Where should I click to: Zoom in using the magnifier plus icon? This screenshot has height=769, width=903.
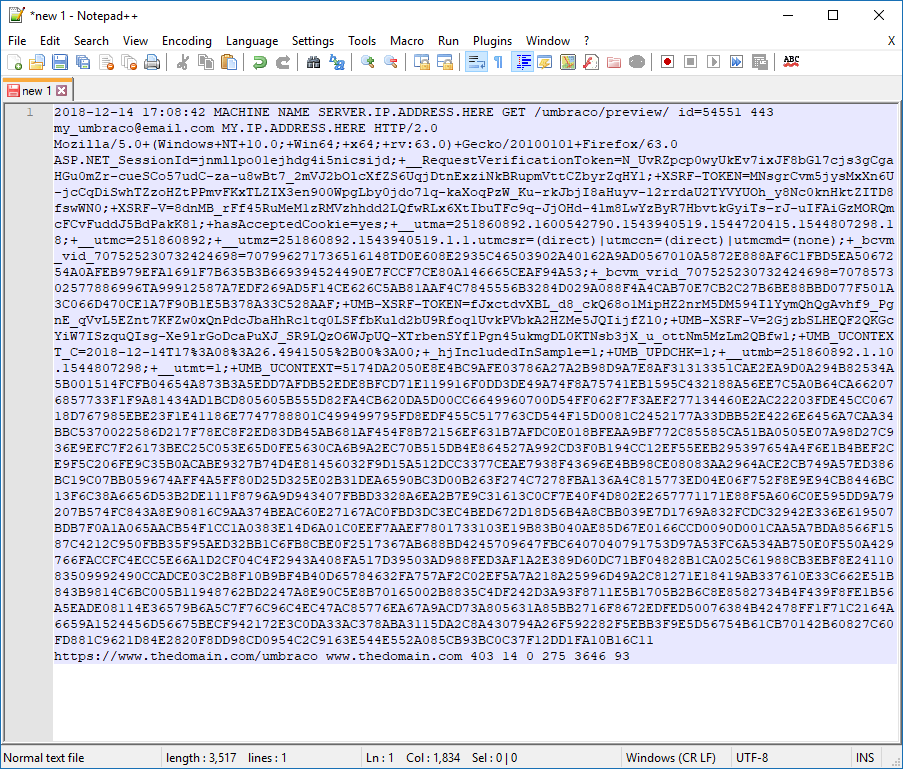click(367, 62)
